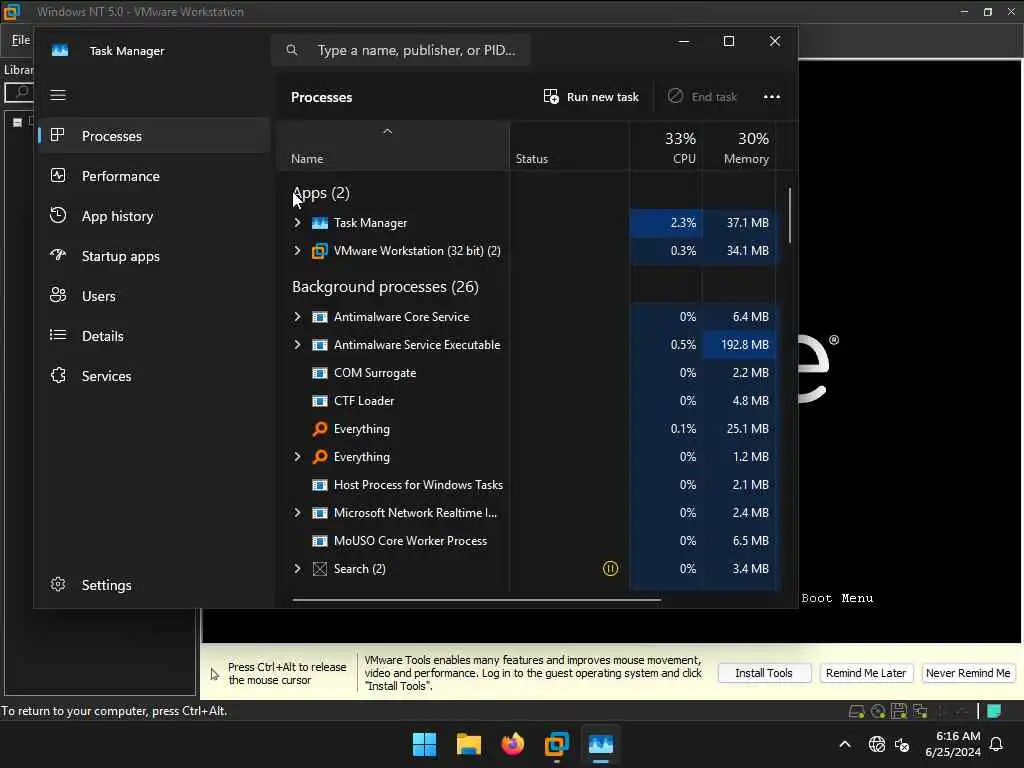Image resolution: width=1024 pixels, height=768 pixels.
Task: Switch to App history page
Action: coord(154,216)
